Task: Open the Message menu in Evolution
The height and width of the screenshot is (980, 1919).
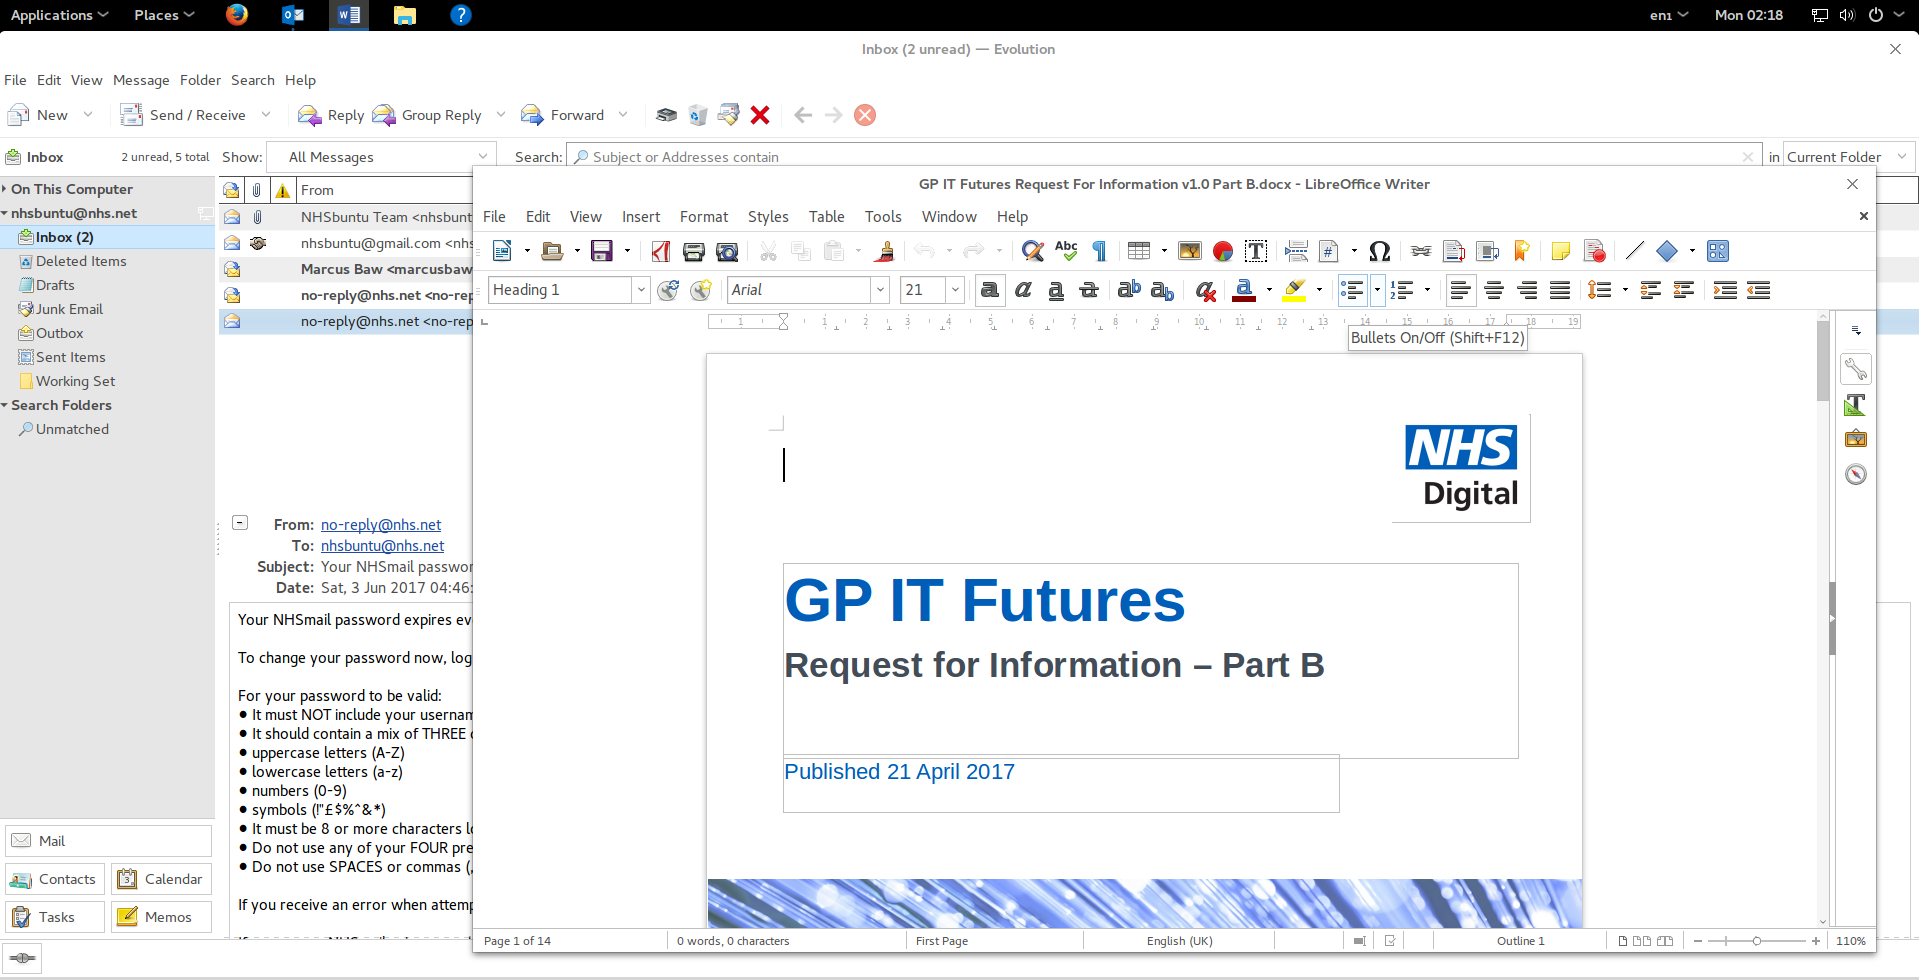Action: (141, 80)
